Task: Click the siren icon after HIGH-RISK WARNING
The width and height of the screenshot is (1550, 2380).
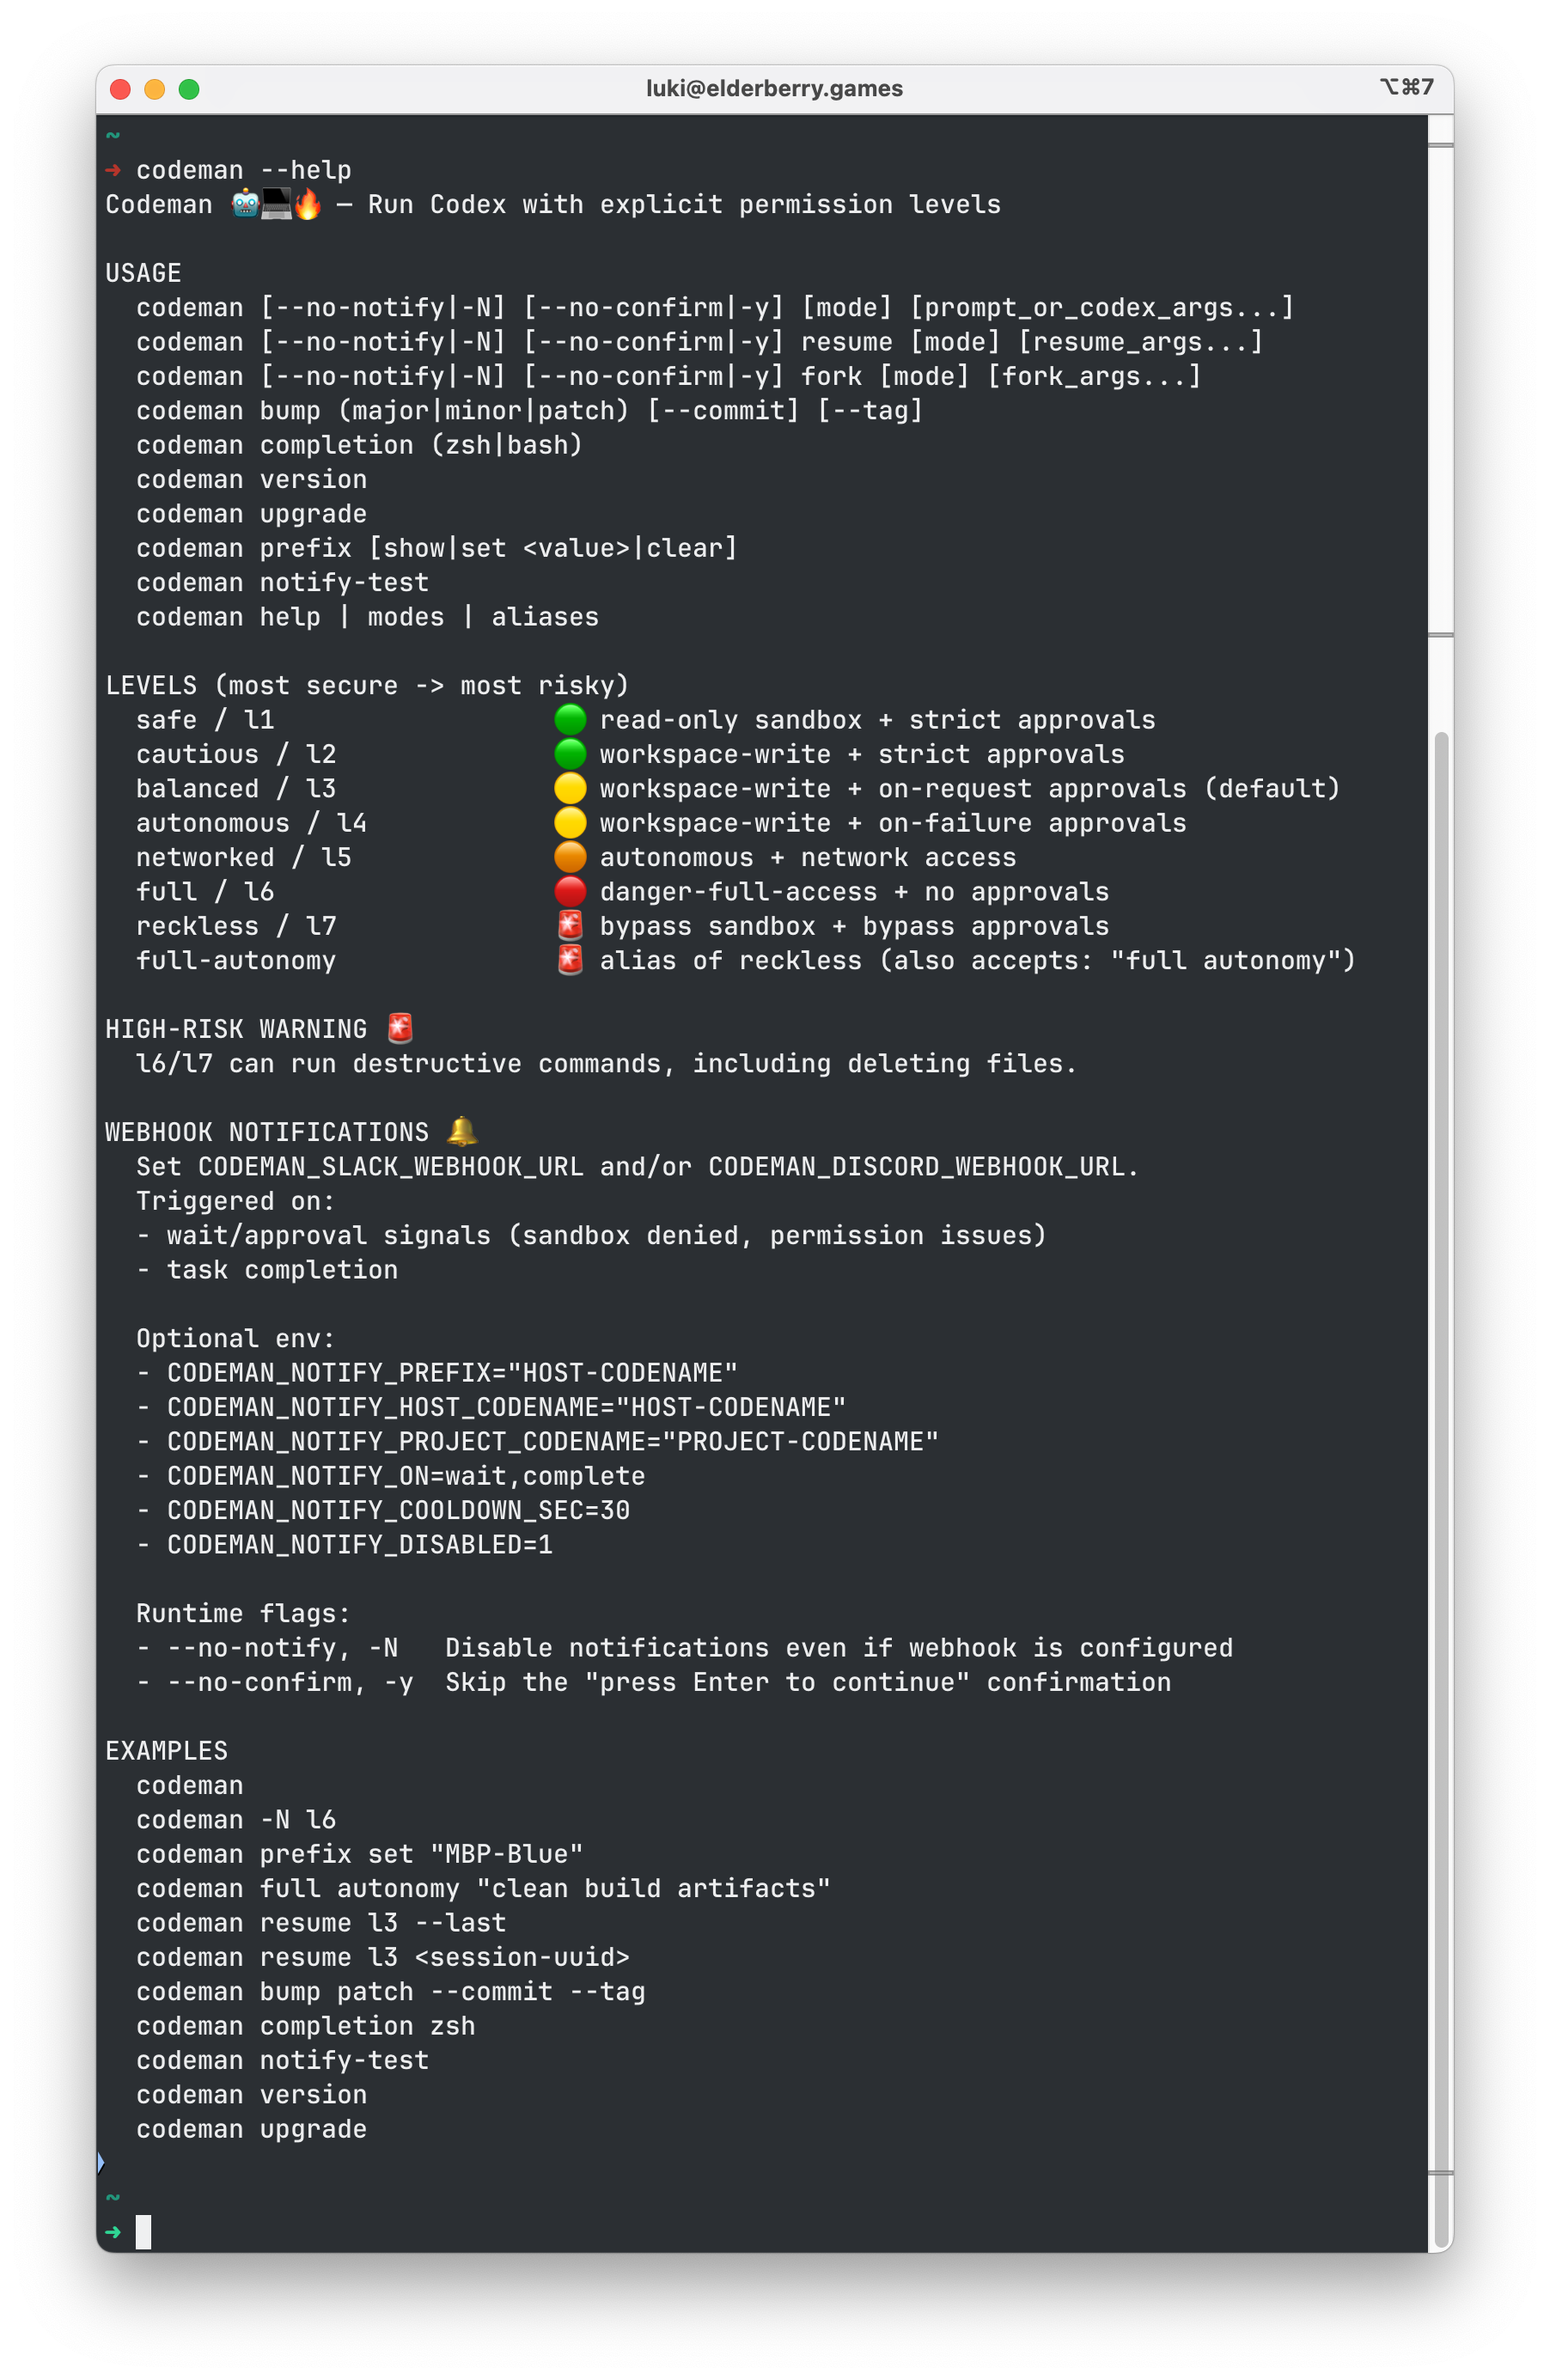Action: click(400, 1028)
